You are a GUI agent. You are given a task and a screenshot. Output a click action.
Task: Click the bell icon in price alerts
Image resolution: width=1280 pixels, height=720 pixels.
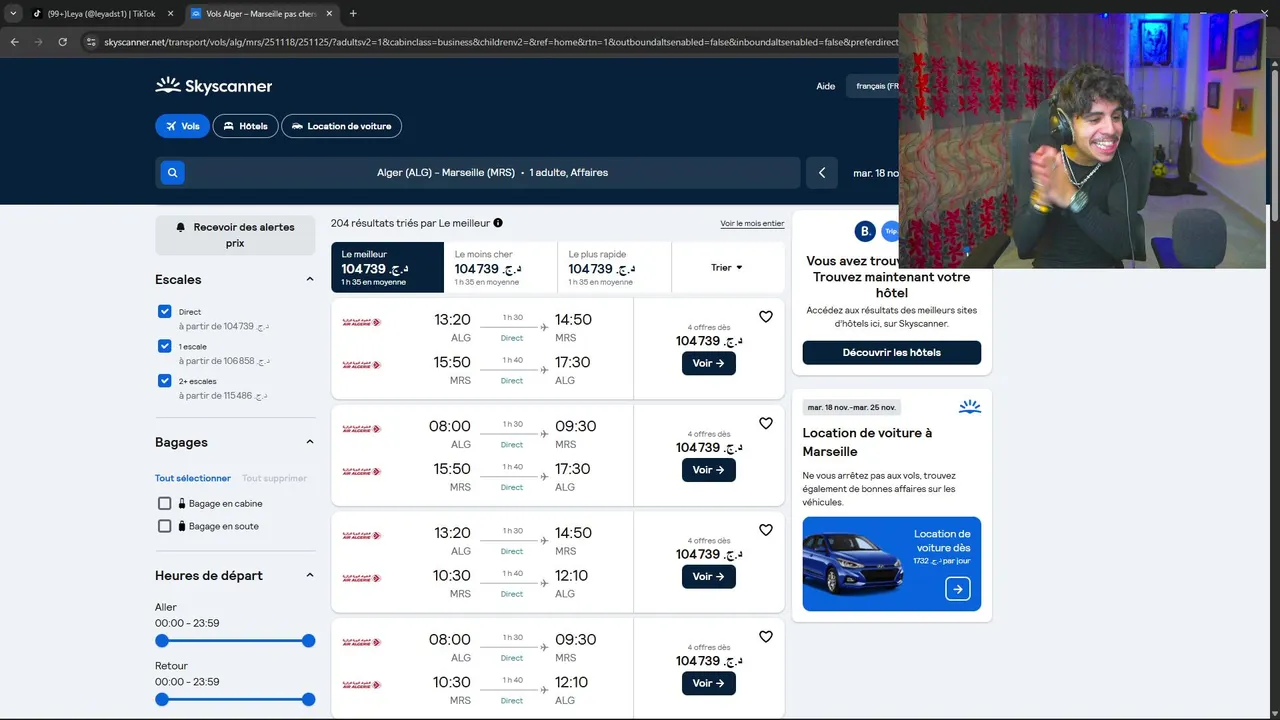(181, 227)
